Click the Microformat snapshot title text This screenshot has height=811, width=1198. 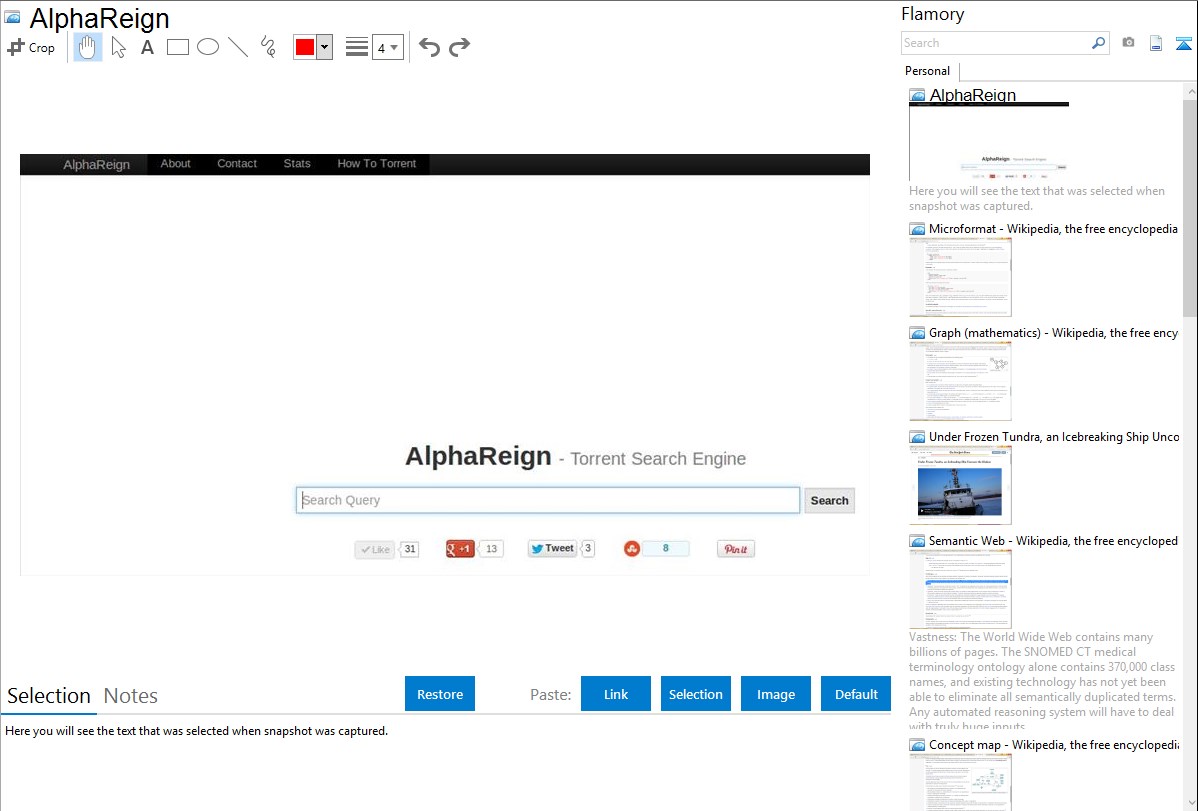[1053, 229]
